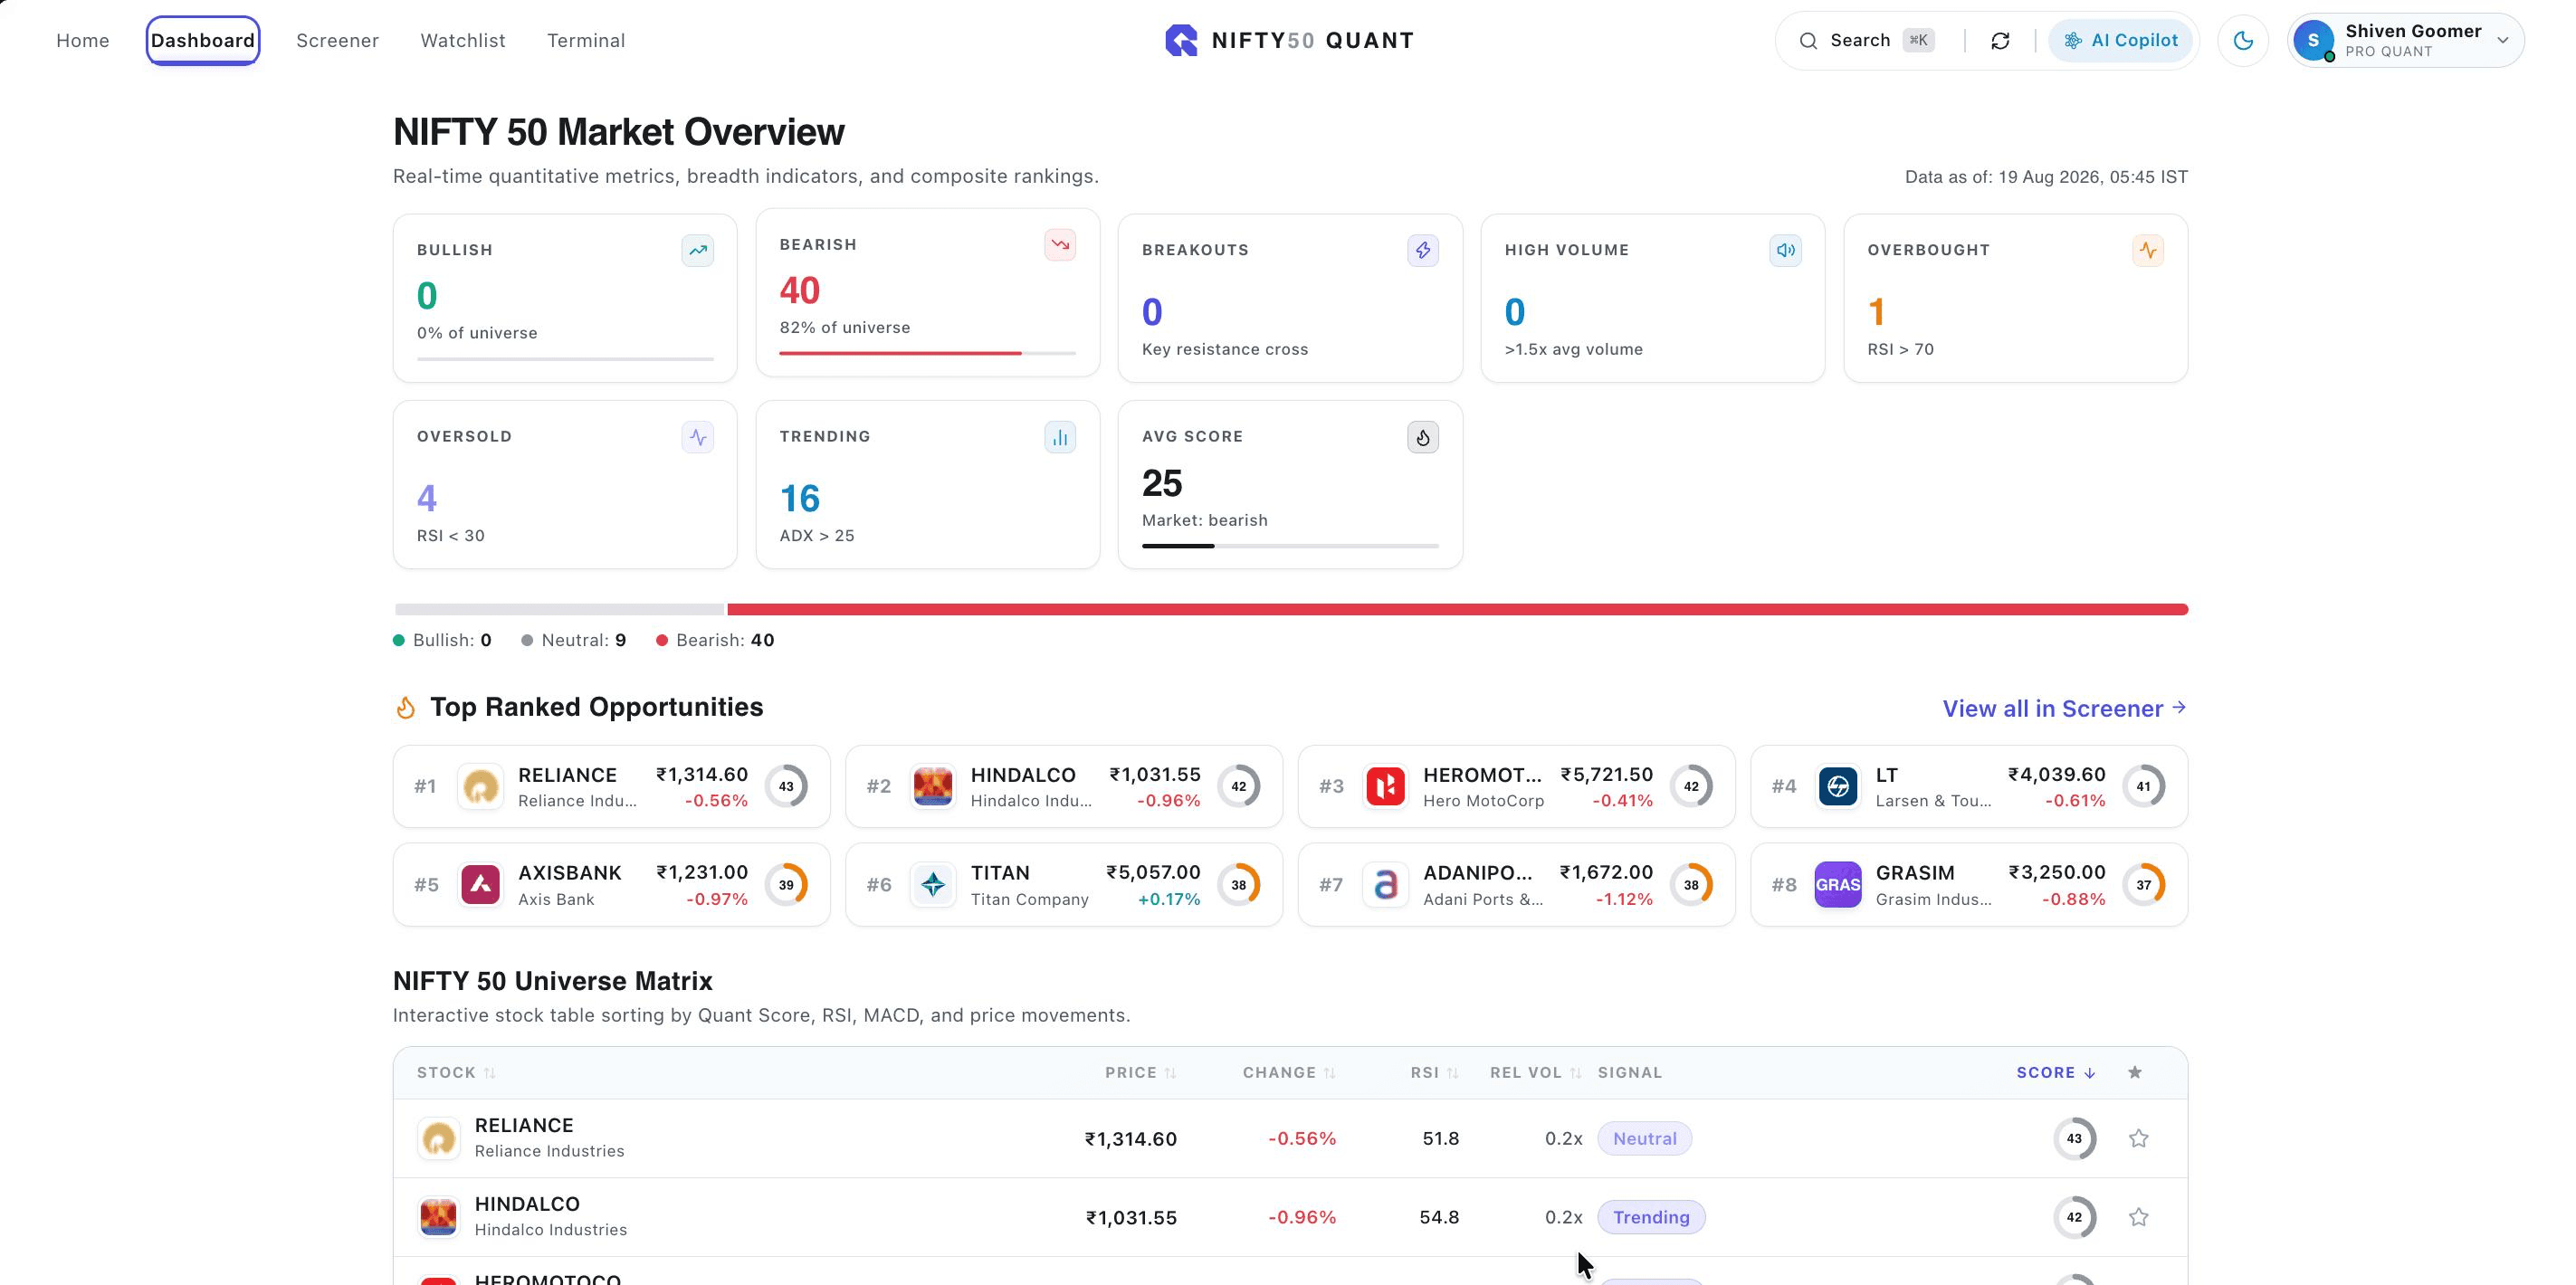Open the Terminal tab
Viewport: 2576px width, 1285px height.
click(586, 41)
